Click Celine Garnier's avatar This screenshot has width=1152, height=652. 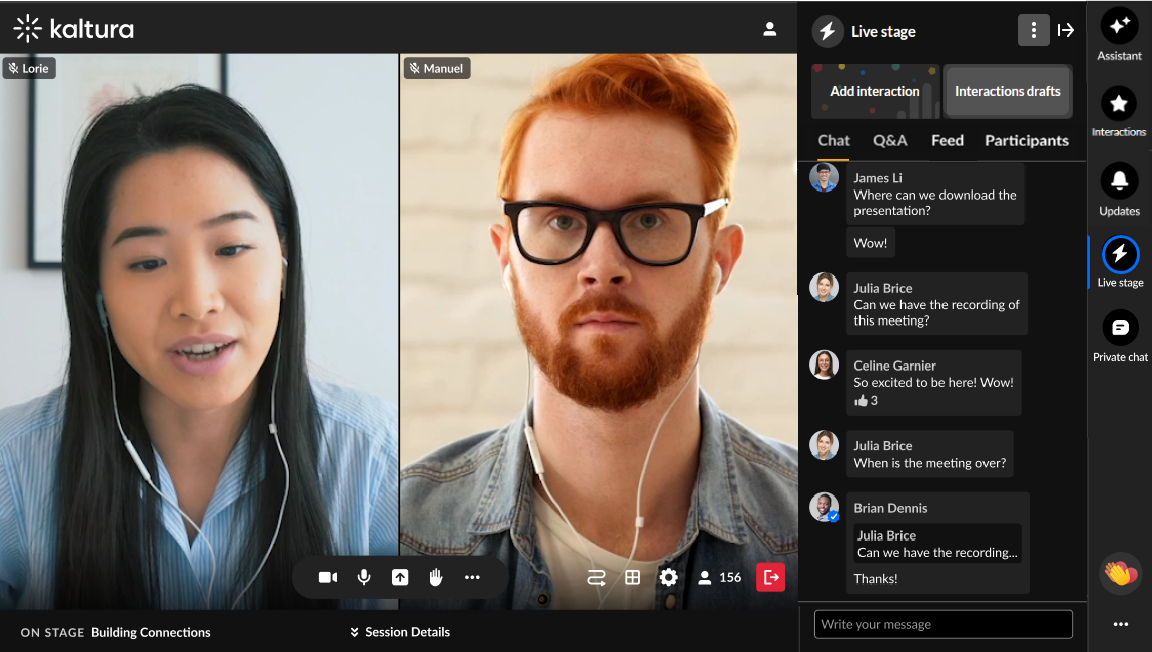pyautogui.click(x=824, y=364)
